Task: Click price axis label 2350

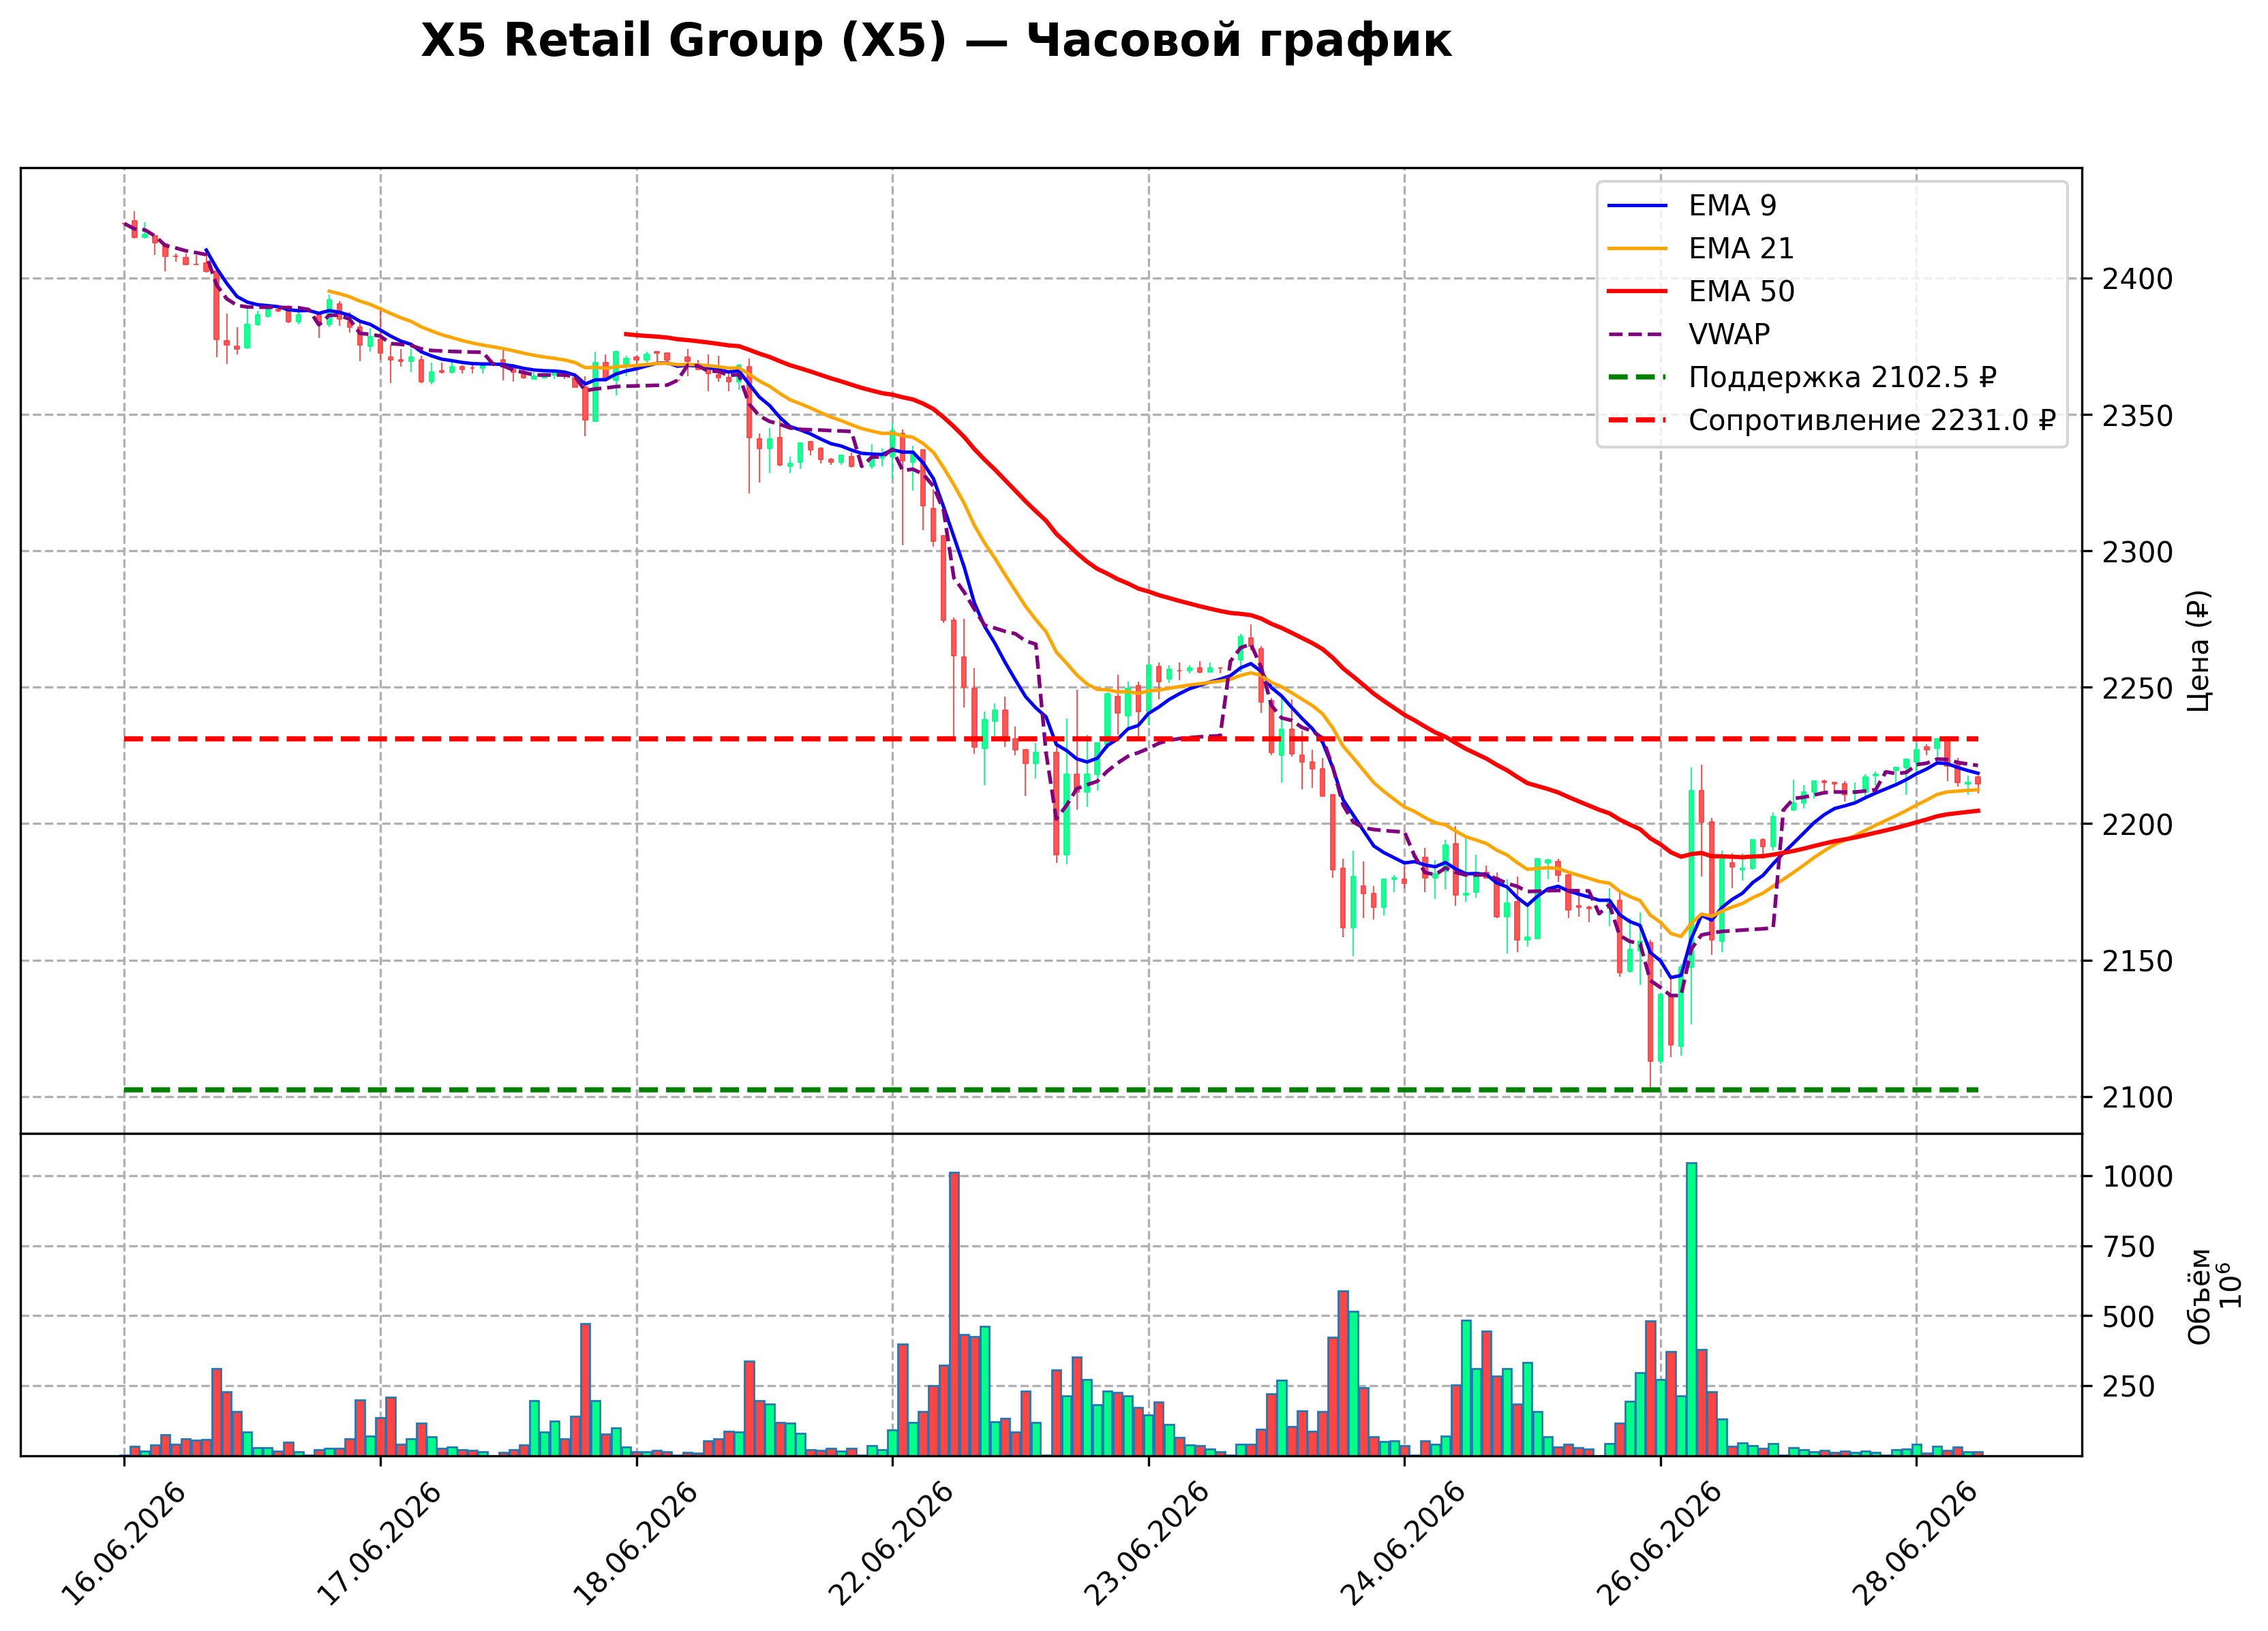Action: click(x=2138, y=416)
